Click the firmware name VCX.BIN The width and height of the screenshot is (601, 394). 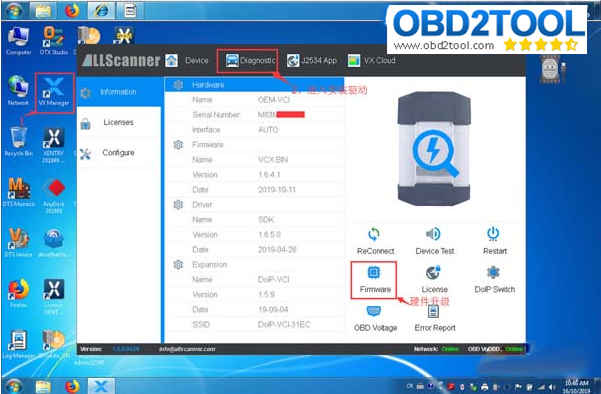(x=273, y=160)
